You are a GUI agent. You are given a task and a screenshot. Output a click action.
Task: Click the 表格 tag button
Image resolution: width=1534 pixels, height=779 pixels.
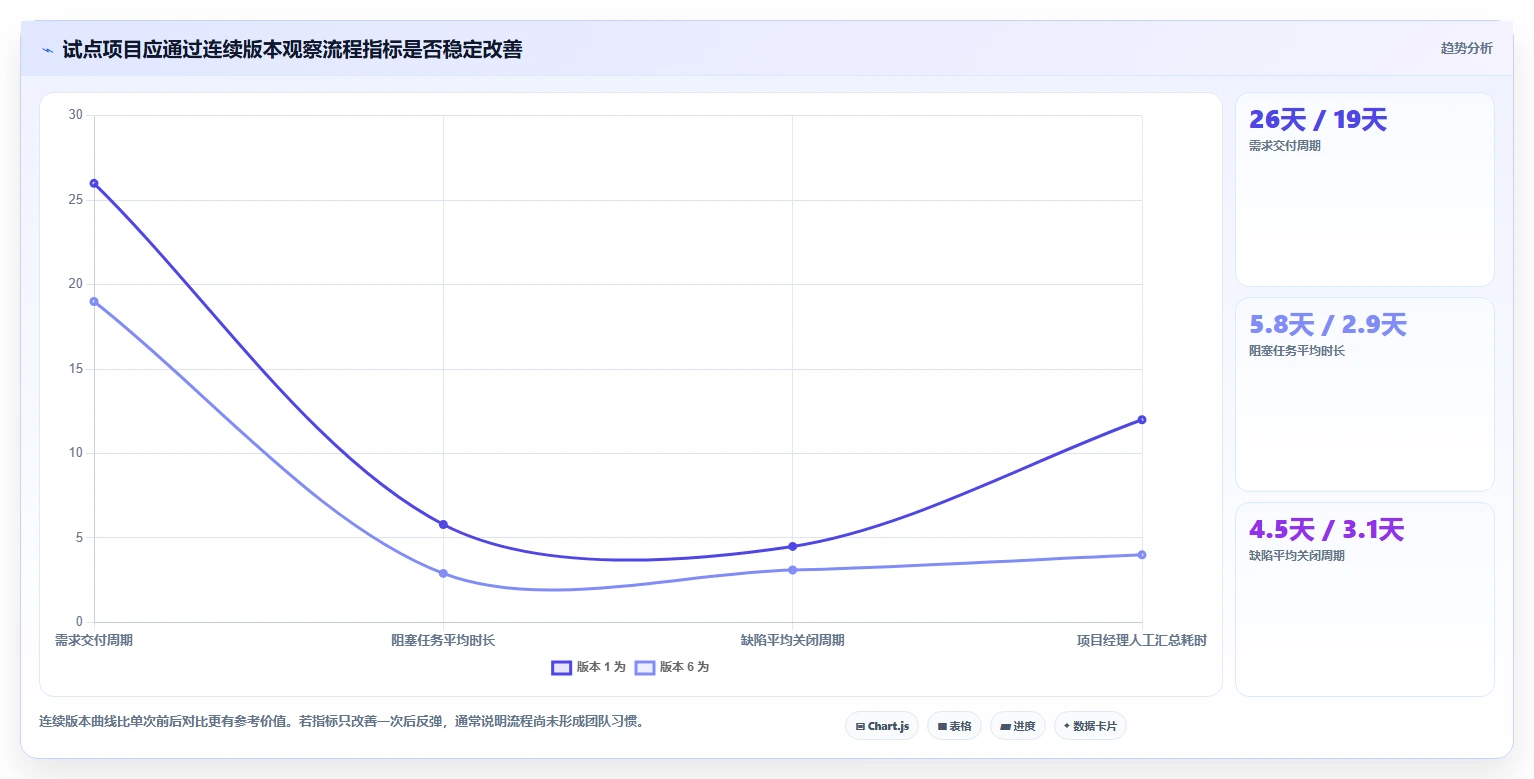click(955, 726)
